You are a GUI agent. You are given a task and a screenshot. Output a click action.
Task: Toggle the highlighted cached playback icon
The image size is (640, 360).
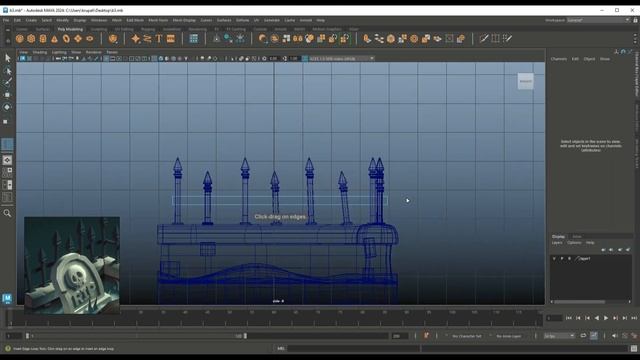click(594, 336)
